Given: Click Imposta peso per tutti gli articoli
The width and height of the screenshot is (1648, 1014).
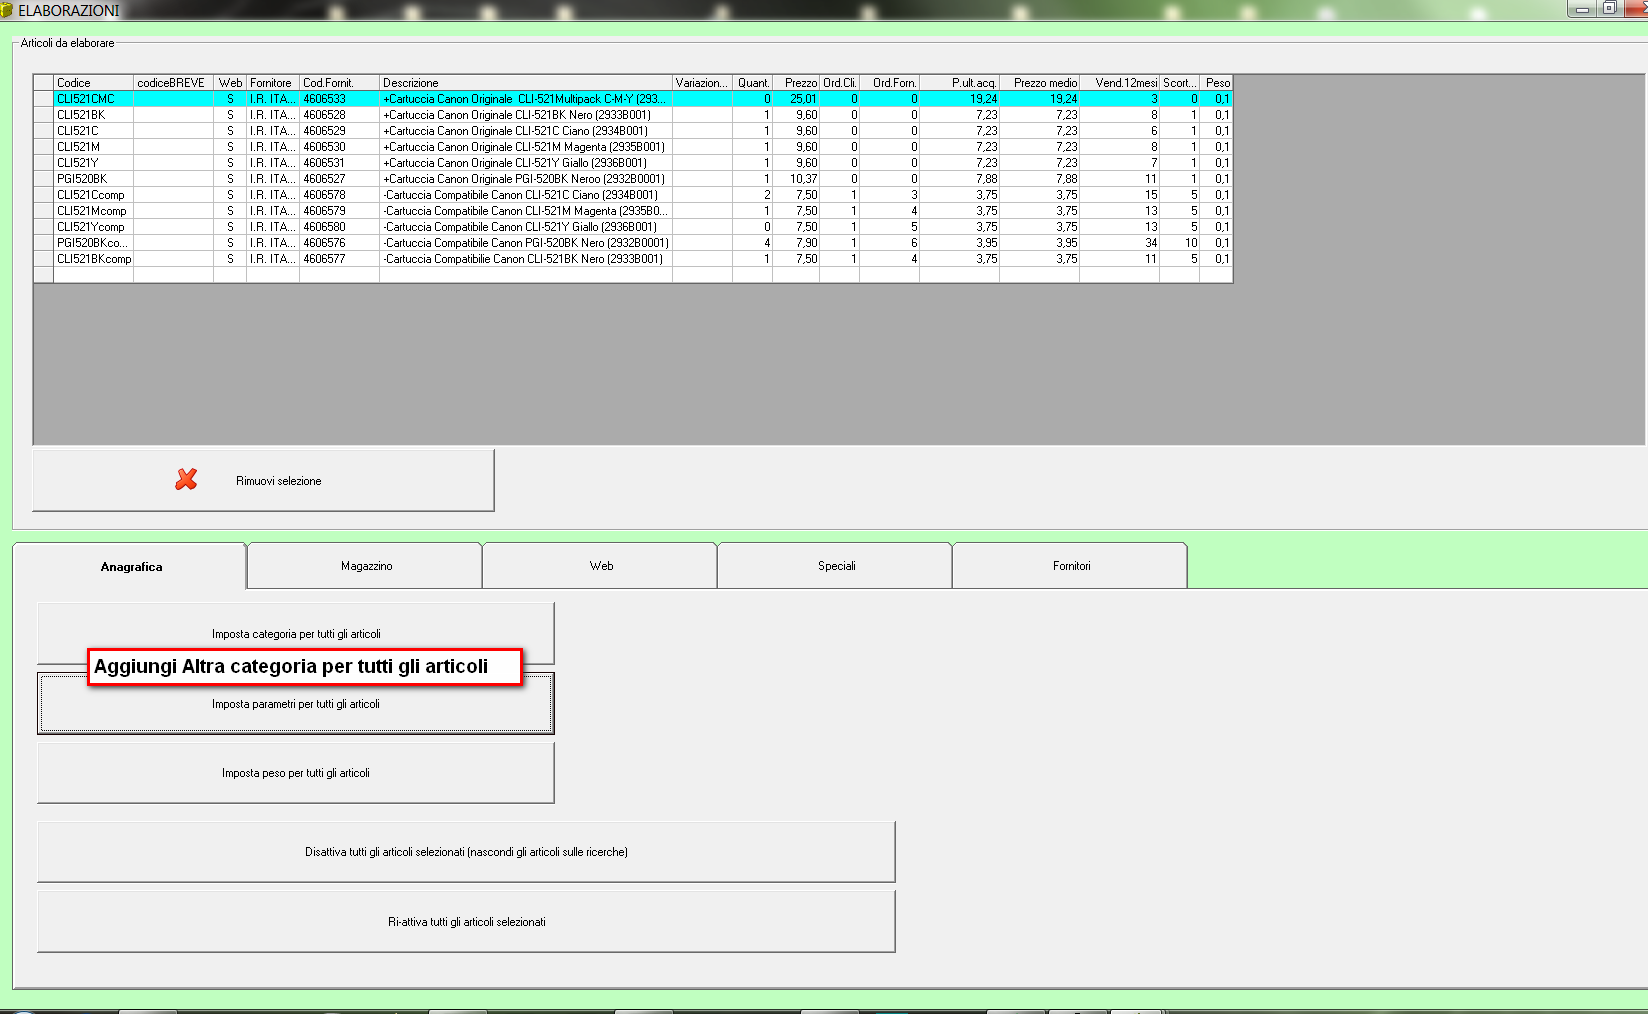Looking at the screenshot, I should tap(296, 773).
